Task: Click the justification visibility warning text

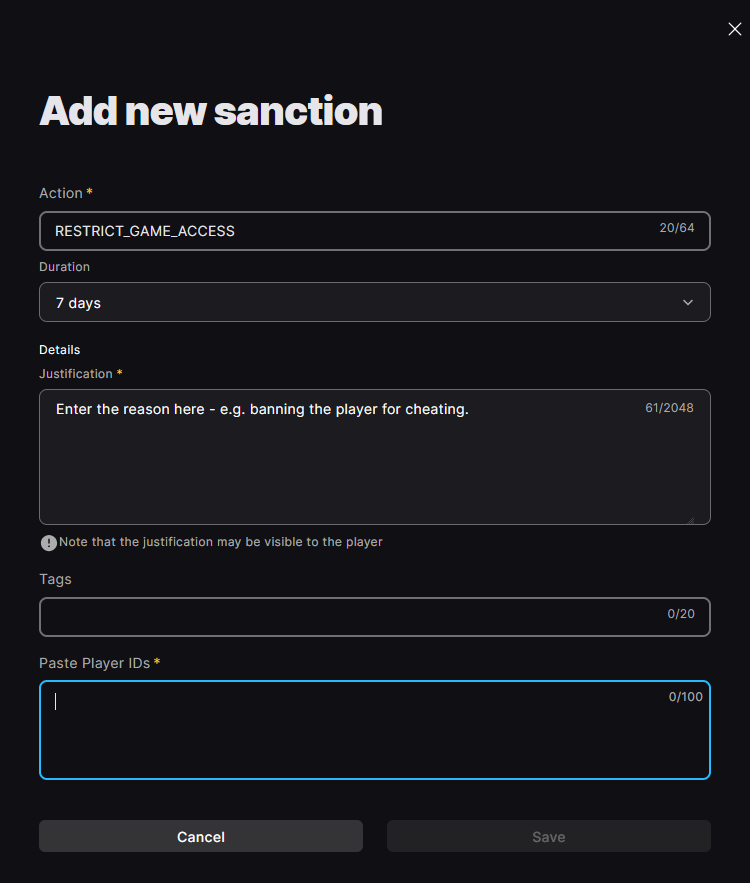Action: point(220,542)
